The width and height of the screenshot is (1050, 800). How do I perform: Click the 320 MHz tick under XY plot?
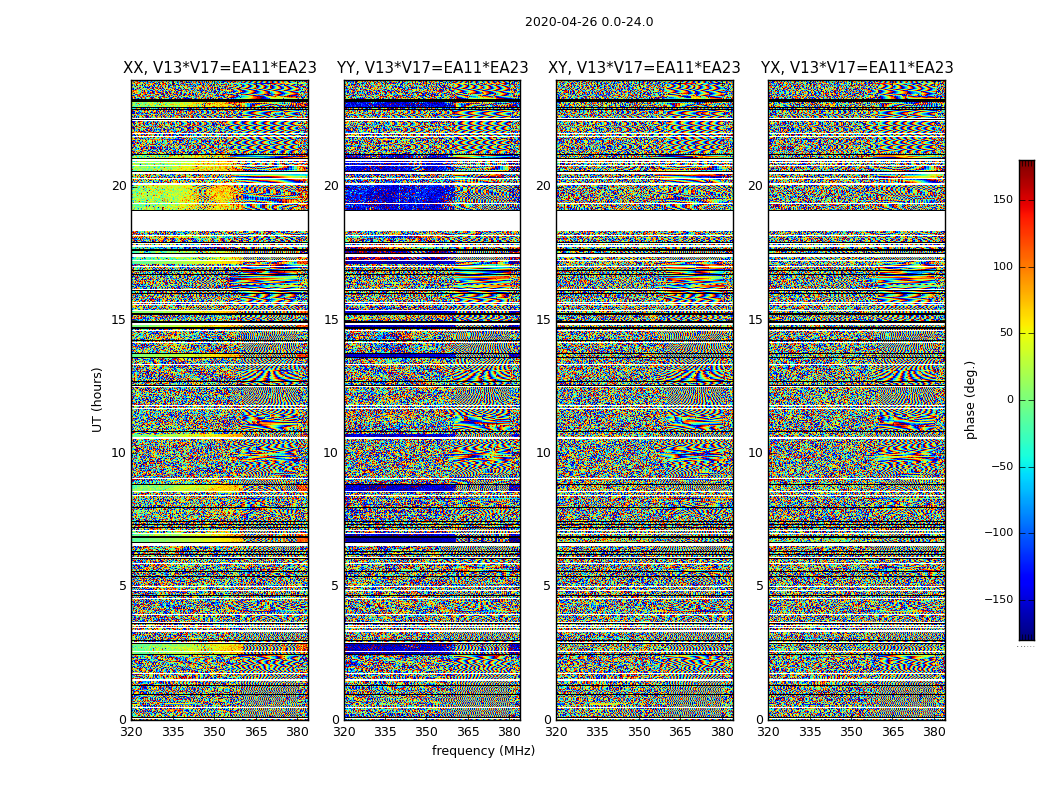[556, 732]
